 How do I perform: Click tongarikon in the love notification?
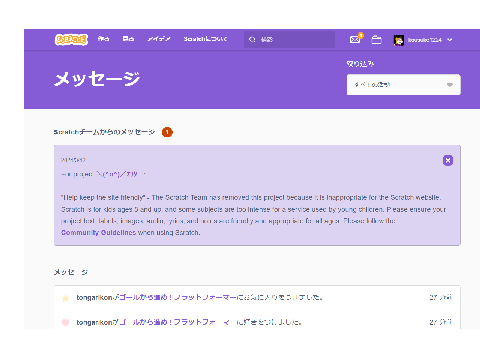point(94,322)
